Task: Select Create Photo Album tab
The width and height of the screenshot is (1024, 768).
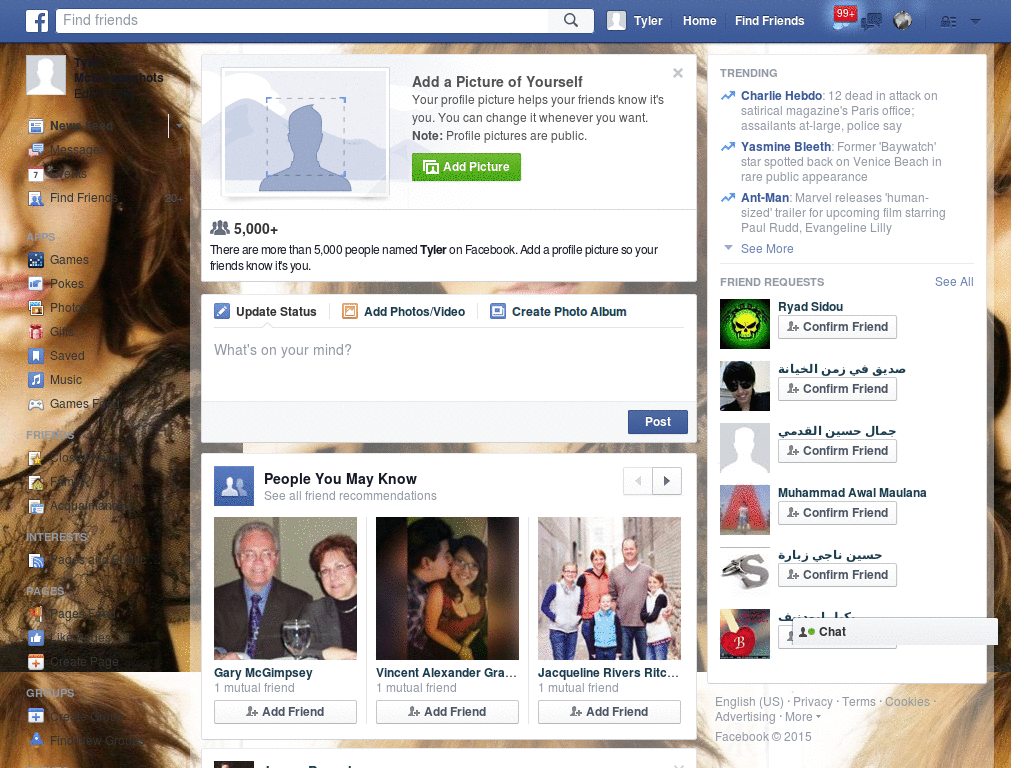Action: 558,312
